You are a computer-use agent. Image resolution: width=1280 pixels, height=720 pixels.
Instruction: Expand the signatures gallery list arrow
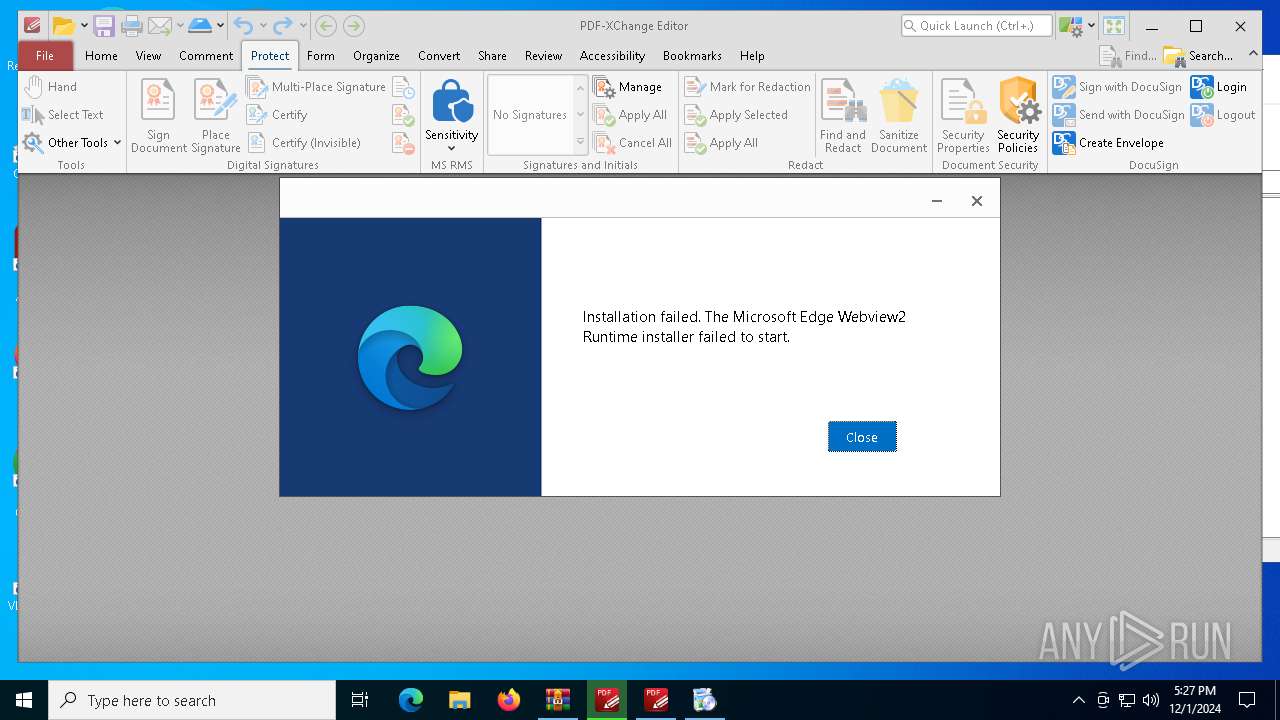580,143
